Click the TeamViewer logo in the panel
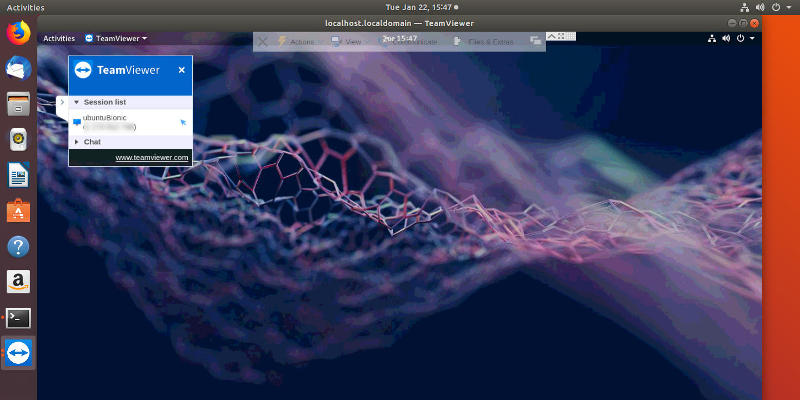The image size is (800, 400). pyautogui.click(x=83, y=70)
